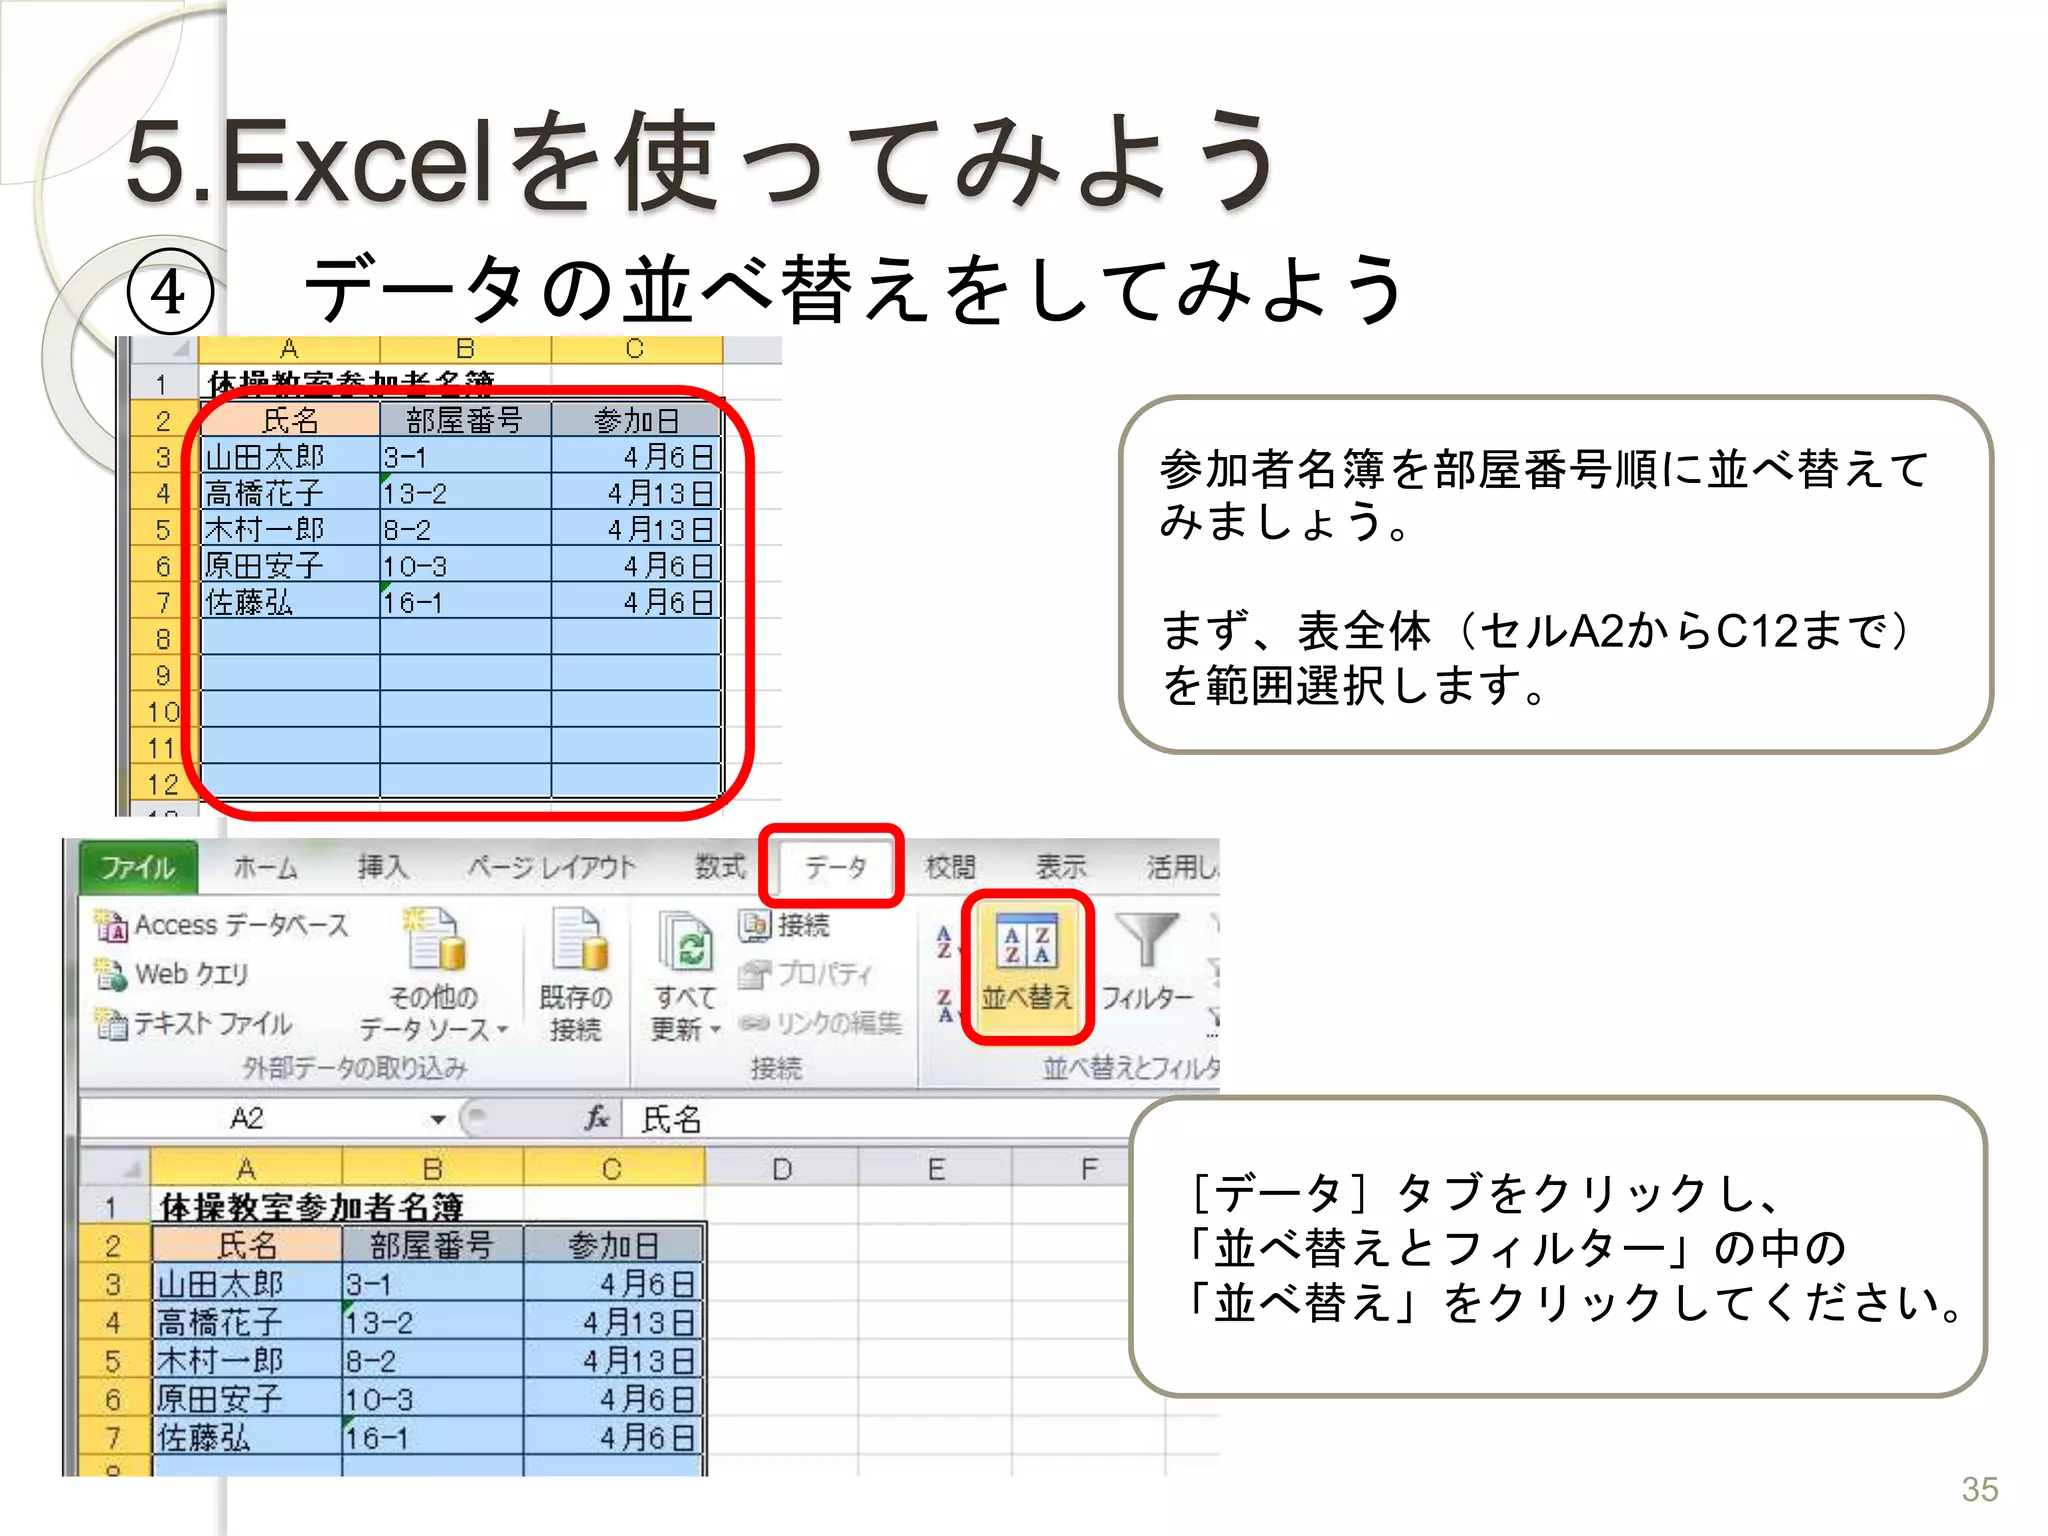Viewport: 2048px width, 1536px height.
Task: Select row 12 header in upper sheet
Action: click(x=164, y=784)
